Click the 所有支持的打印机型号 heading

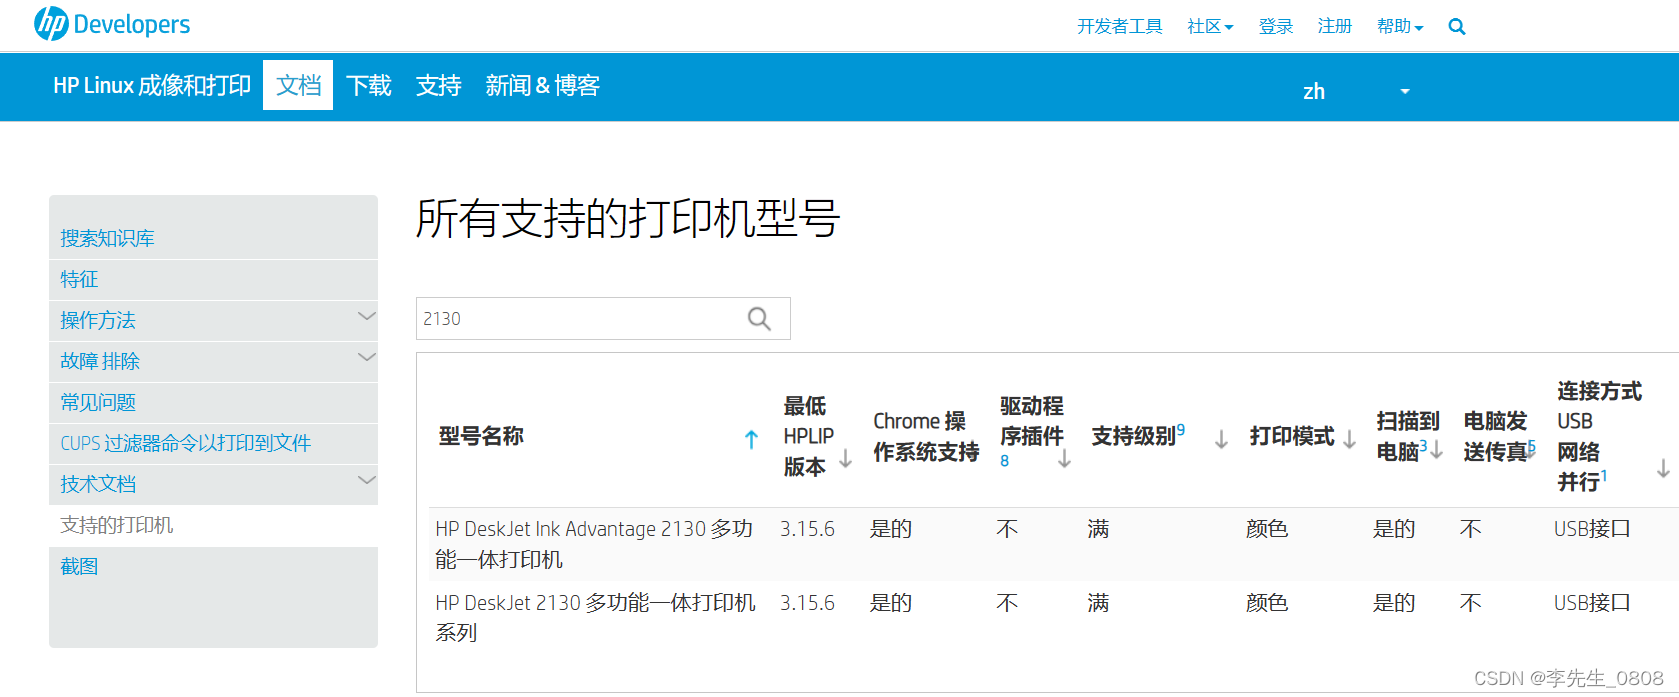tap(628, 218)
